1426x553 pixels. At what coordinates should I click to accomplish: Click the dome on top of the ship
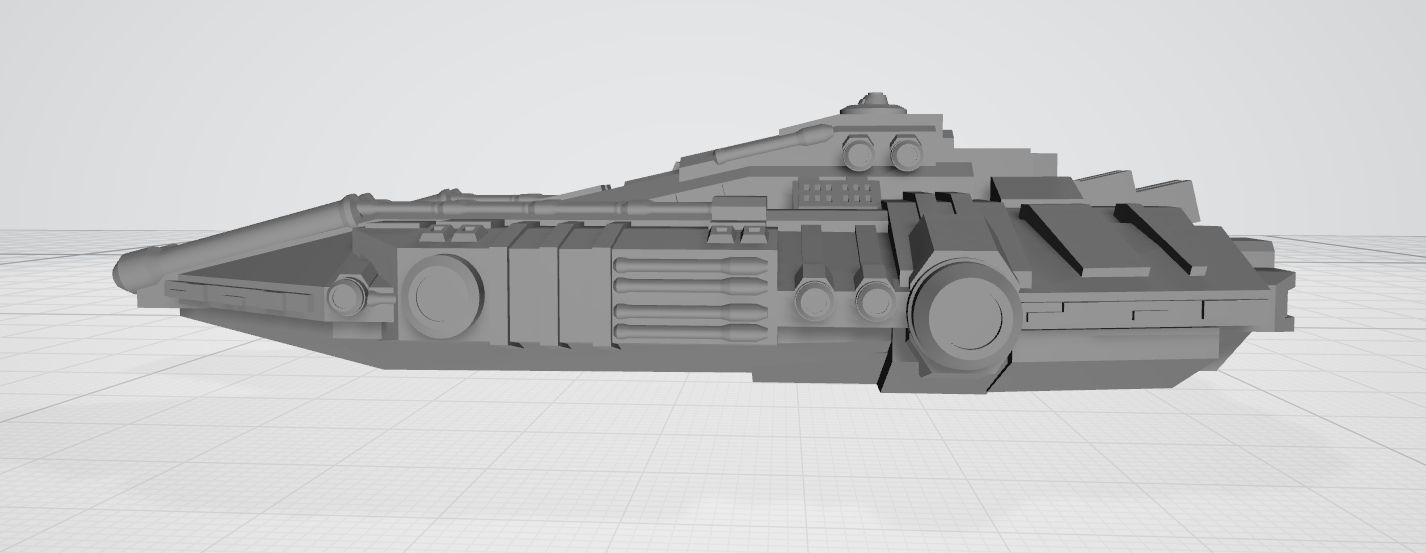875,100
